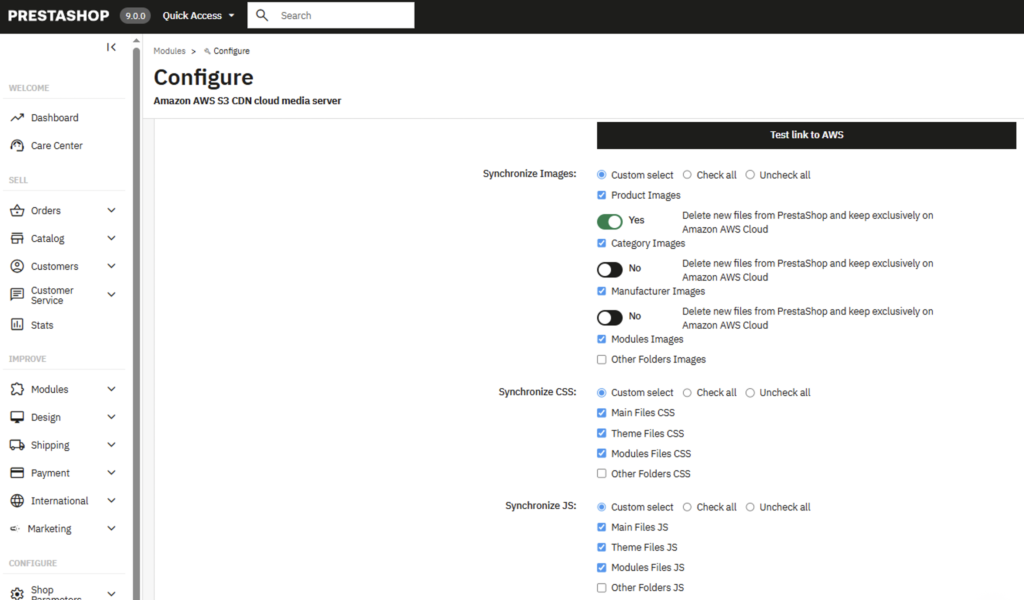1024x600 pixels.
Task: Click the search magnifier icon
Action: 262,15
